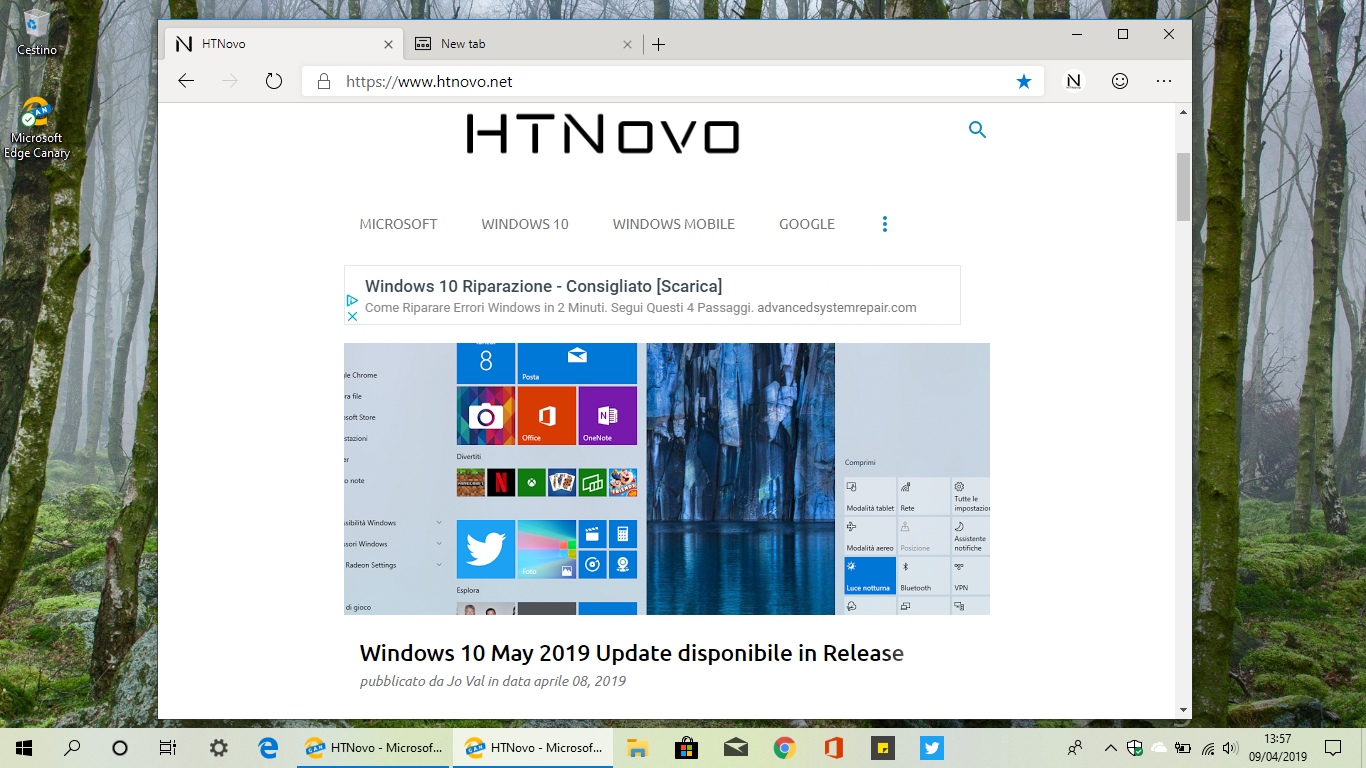Screen dimensions: 1366x768
Task: Open the WINDOWS MOBILE menu section
Action: pos(674,224)
